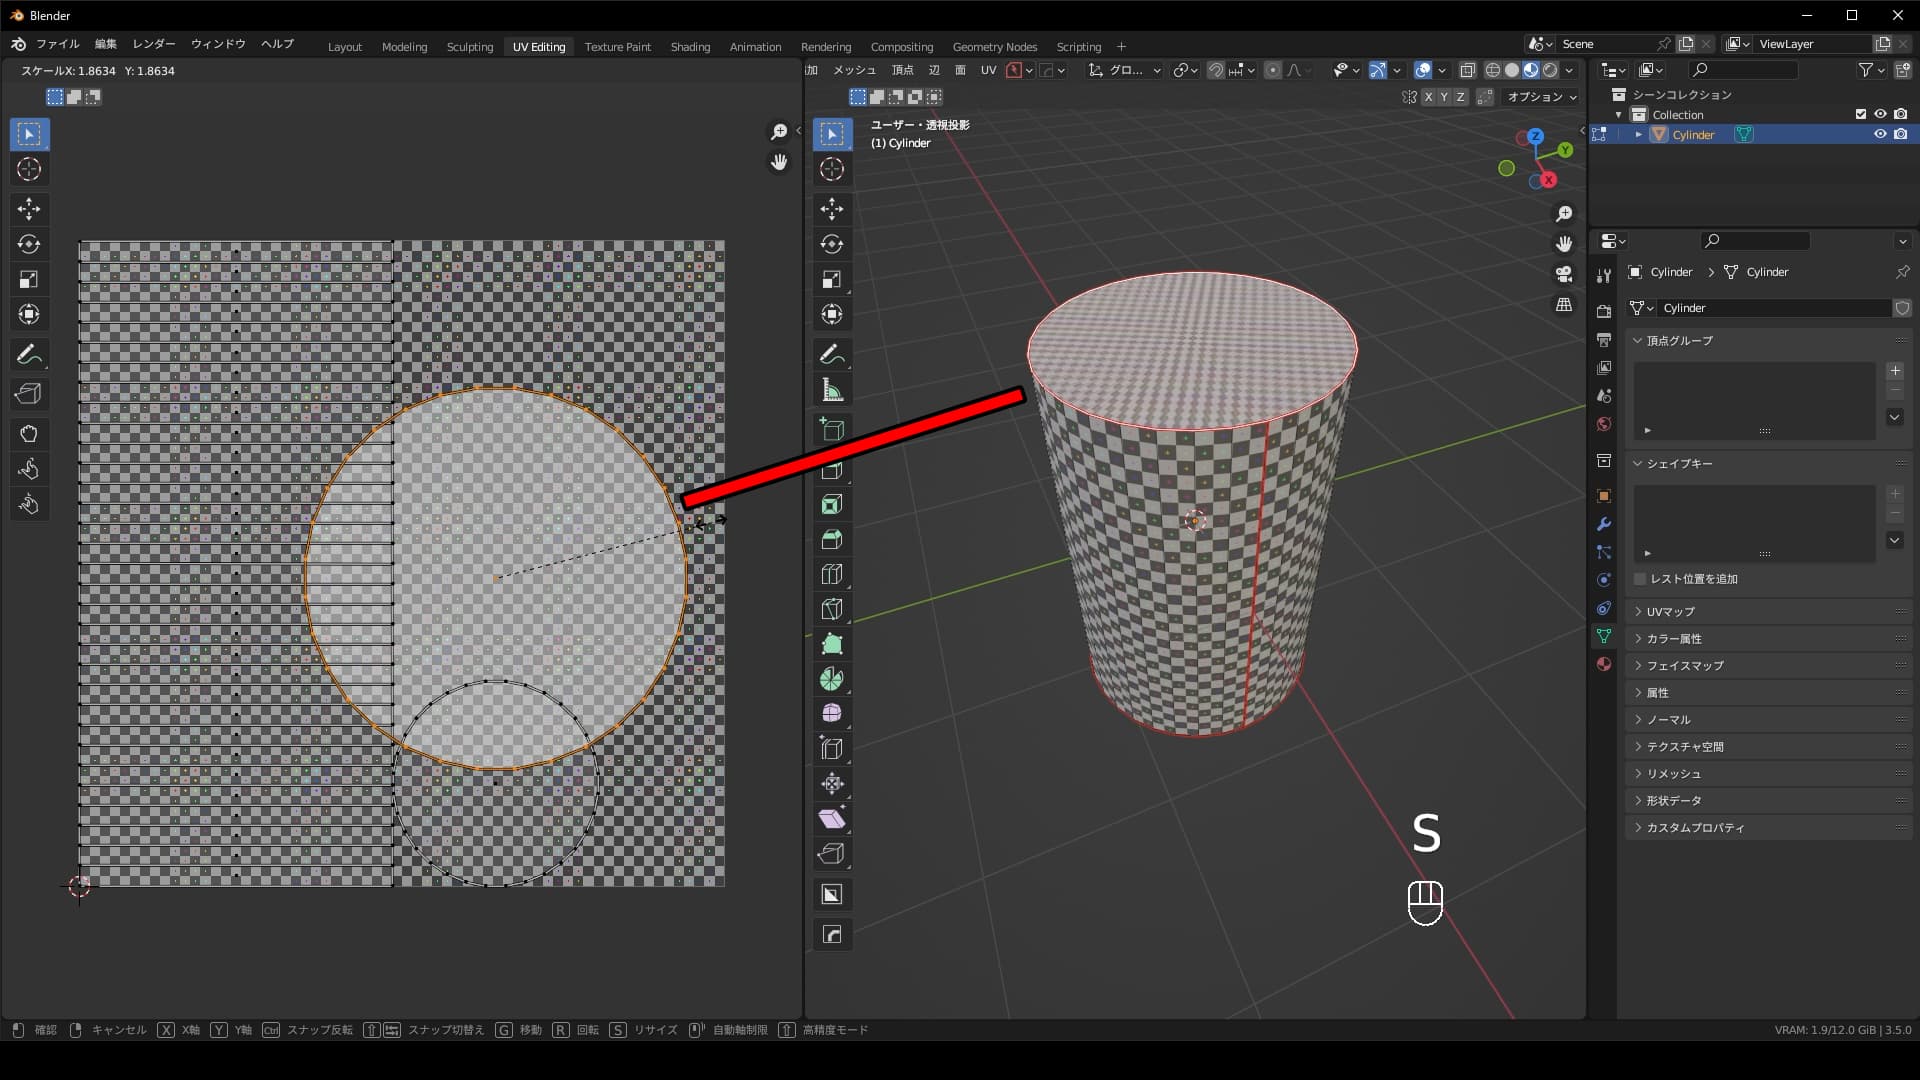The width and height of the screenshot is (1920, 1080).
Task: Open Modifier Properties via the wrench icon
Action: 1603,524
